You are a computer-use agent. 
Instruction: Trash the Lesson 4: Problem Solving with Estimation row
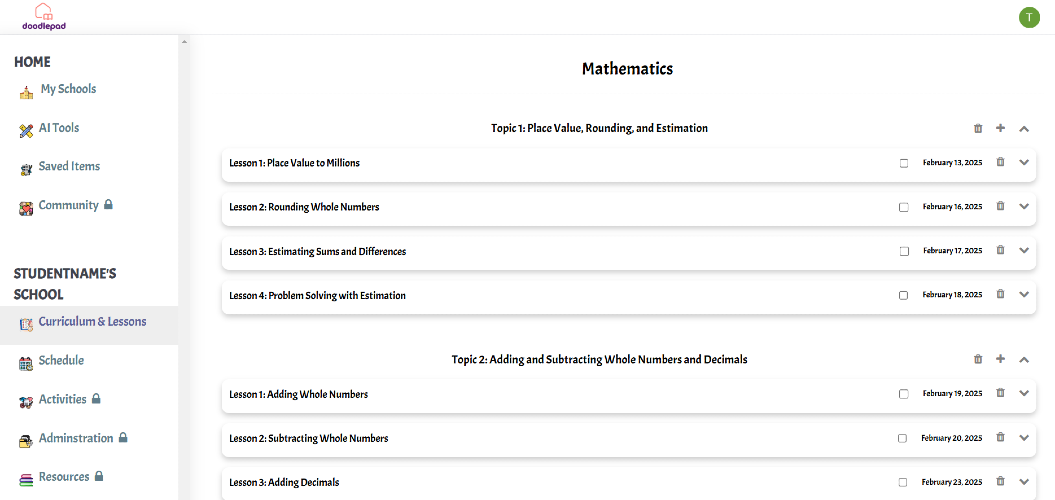1001,294
